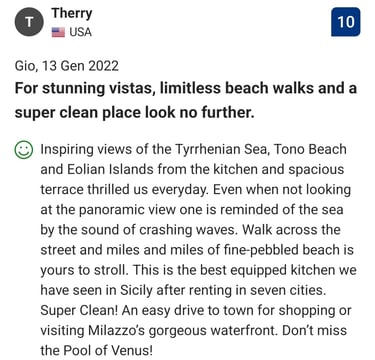Click the words "Super Clean!" in the review body
This screenshot has height=360, width=375.
point(79,310)
